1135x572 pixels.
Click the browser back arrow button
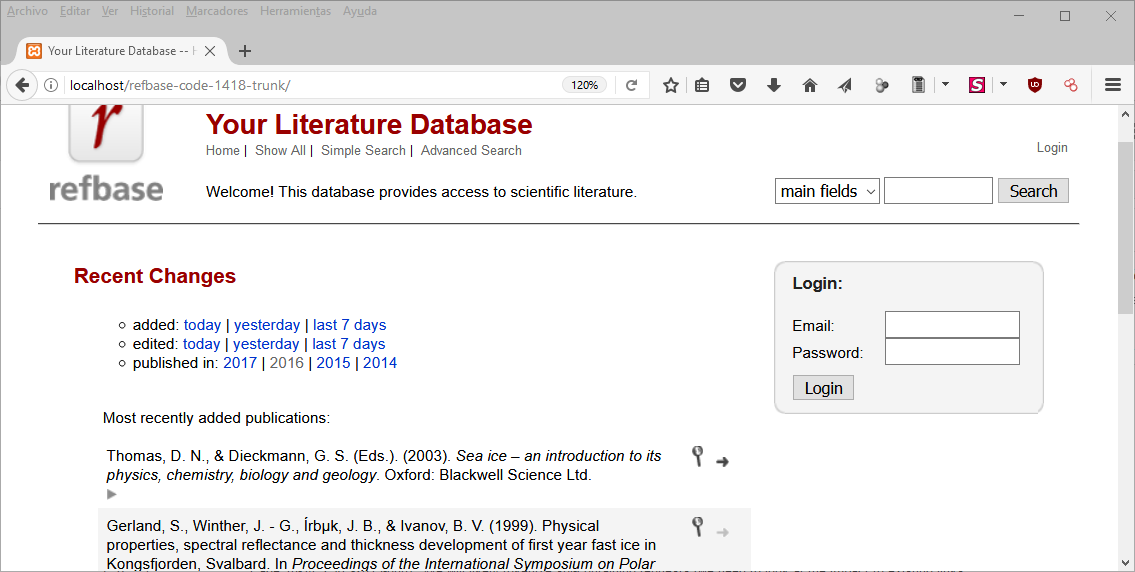tap(22, 85)
